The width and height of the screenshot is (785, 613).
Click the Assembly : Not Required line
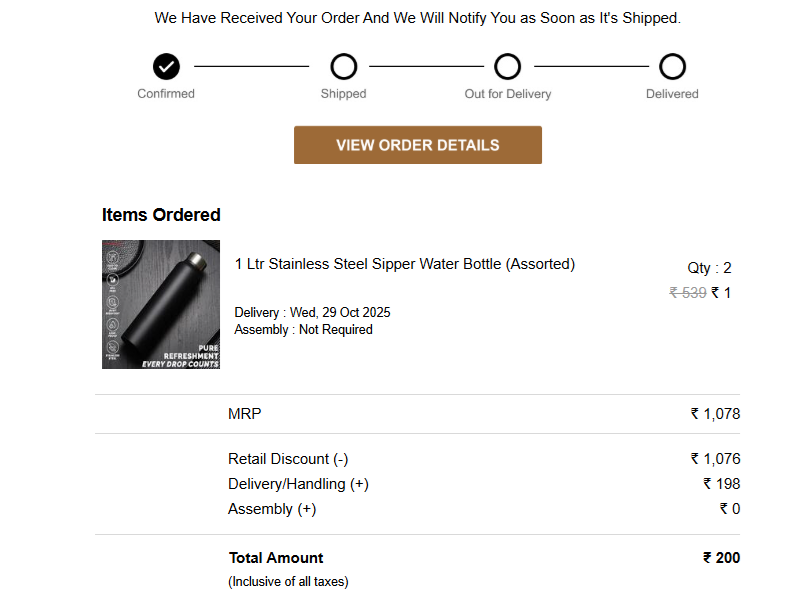pos(303,329)
